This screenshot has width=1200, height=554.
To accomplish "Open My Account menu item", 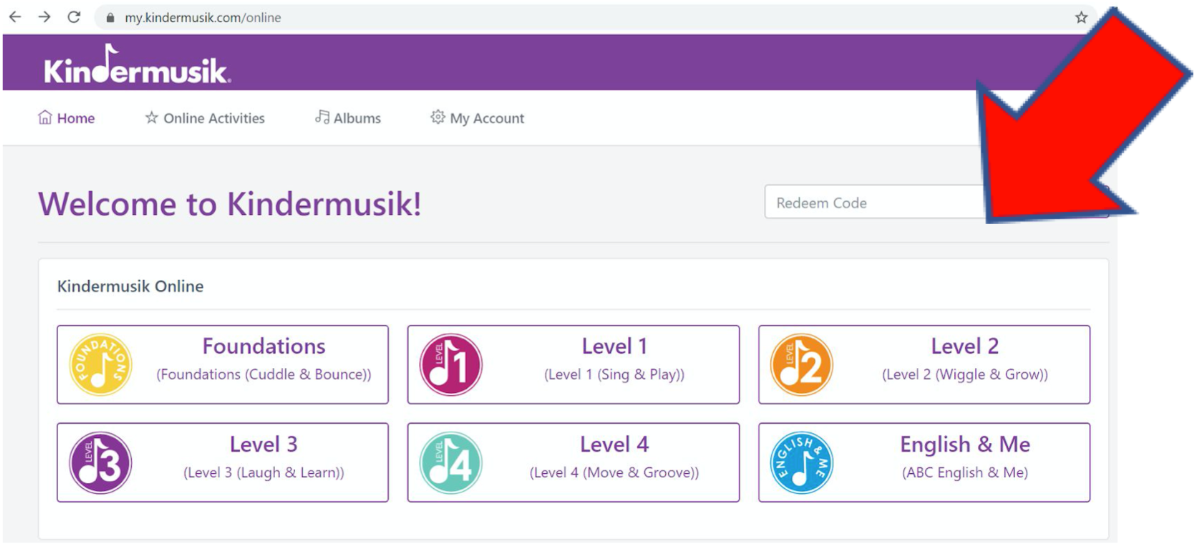I will [477, 118].
